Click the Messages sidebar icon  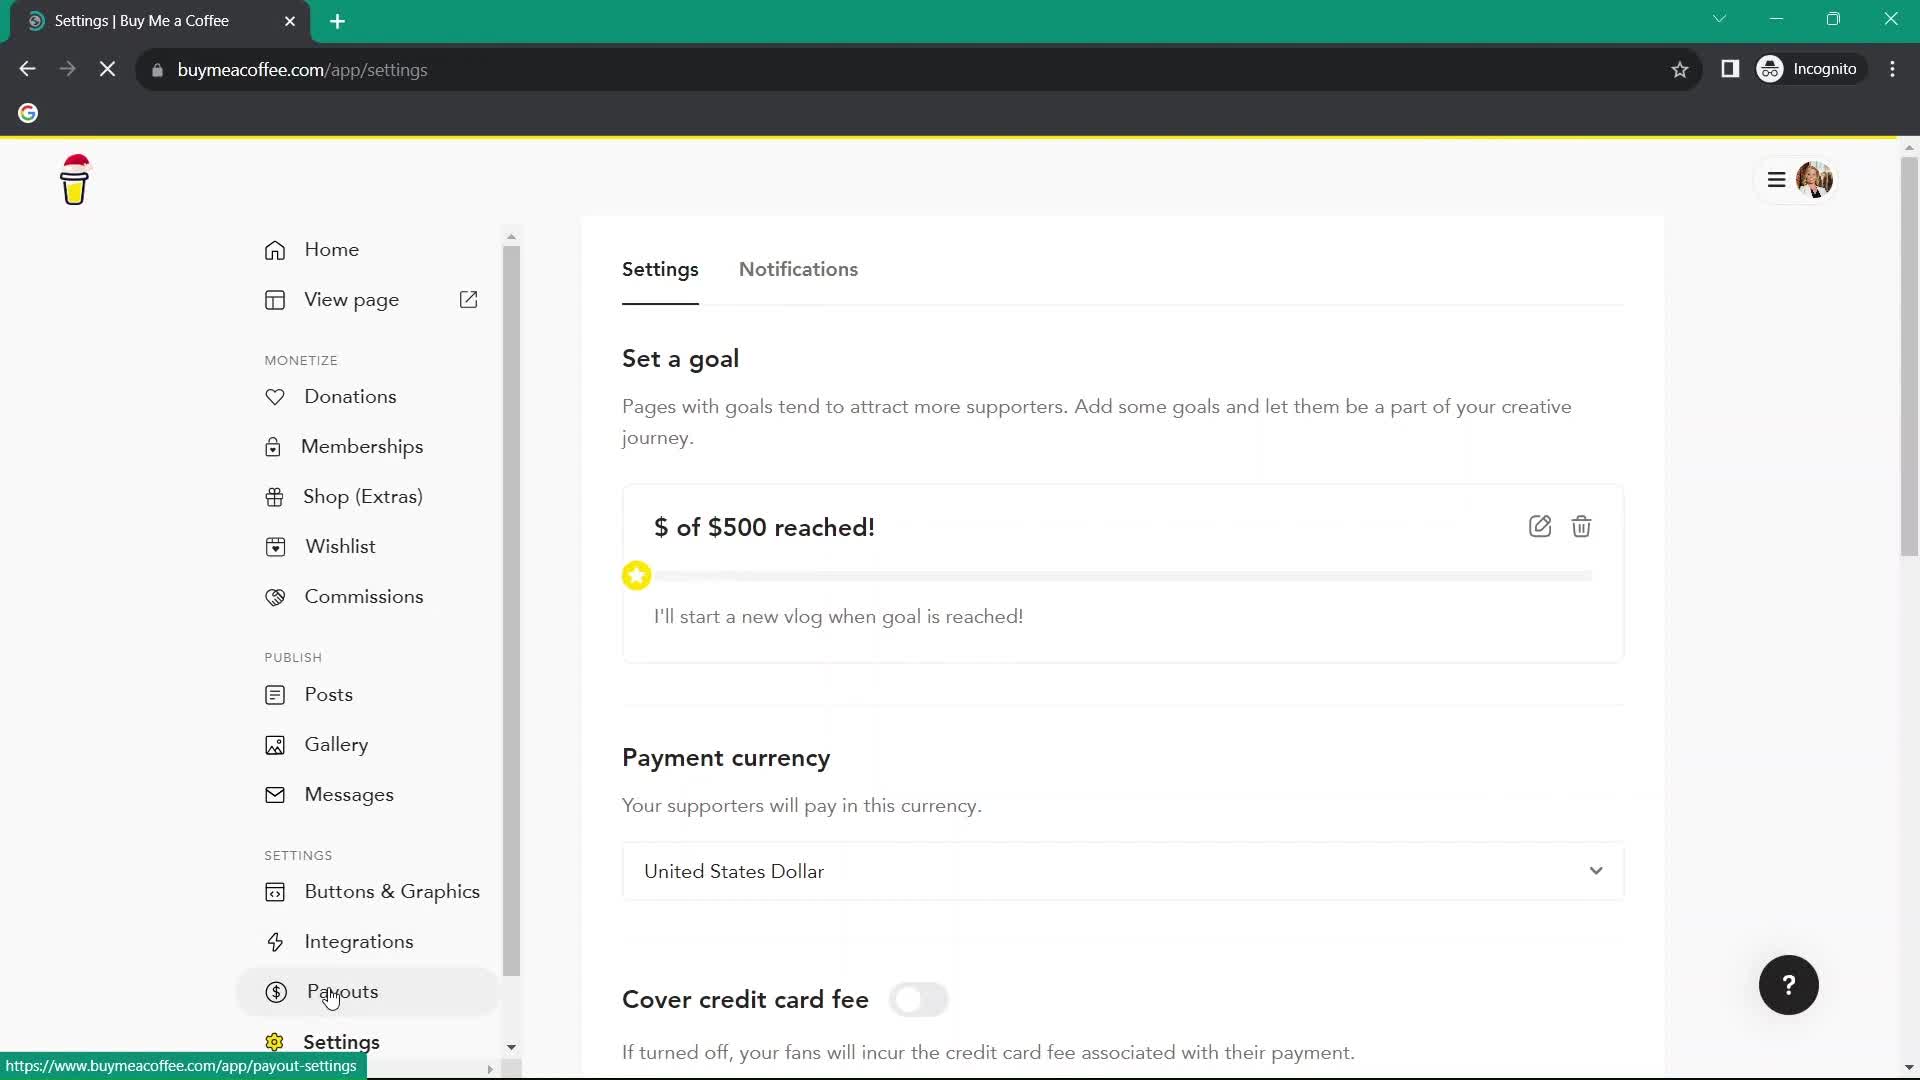(274, 794)
